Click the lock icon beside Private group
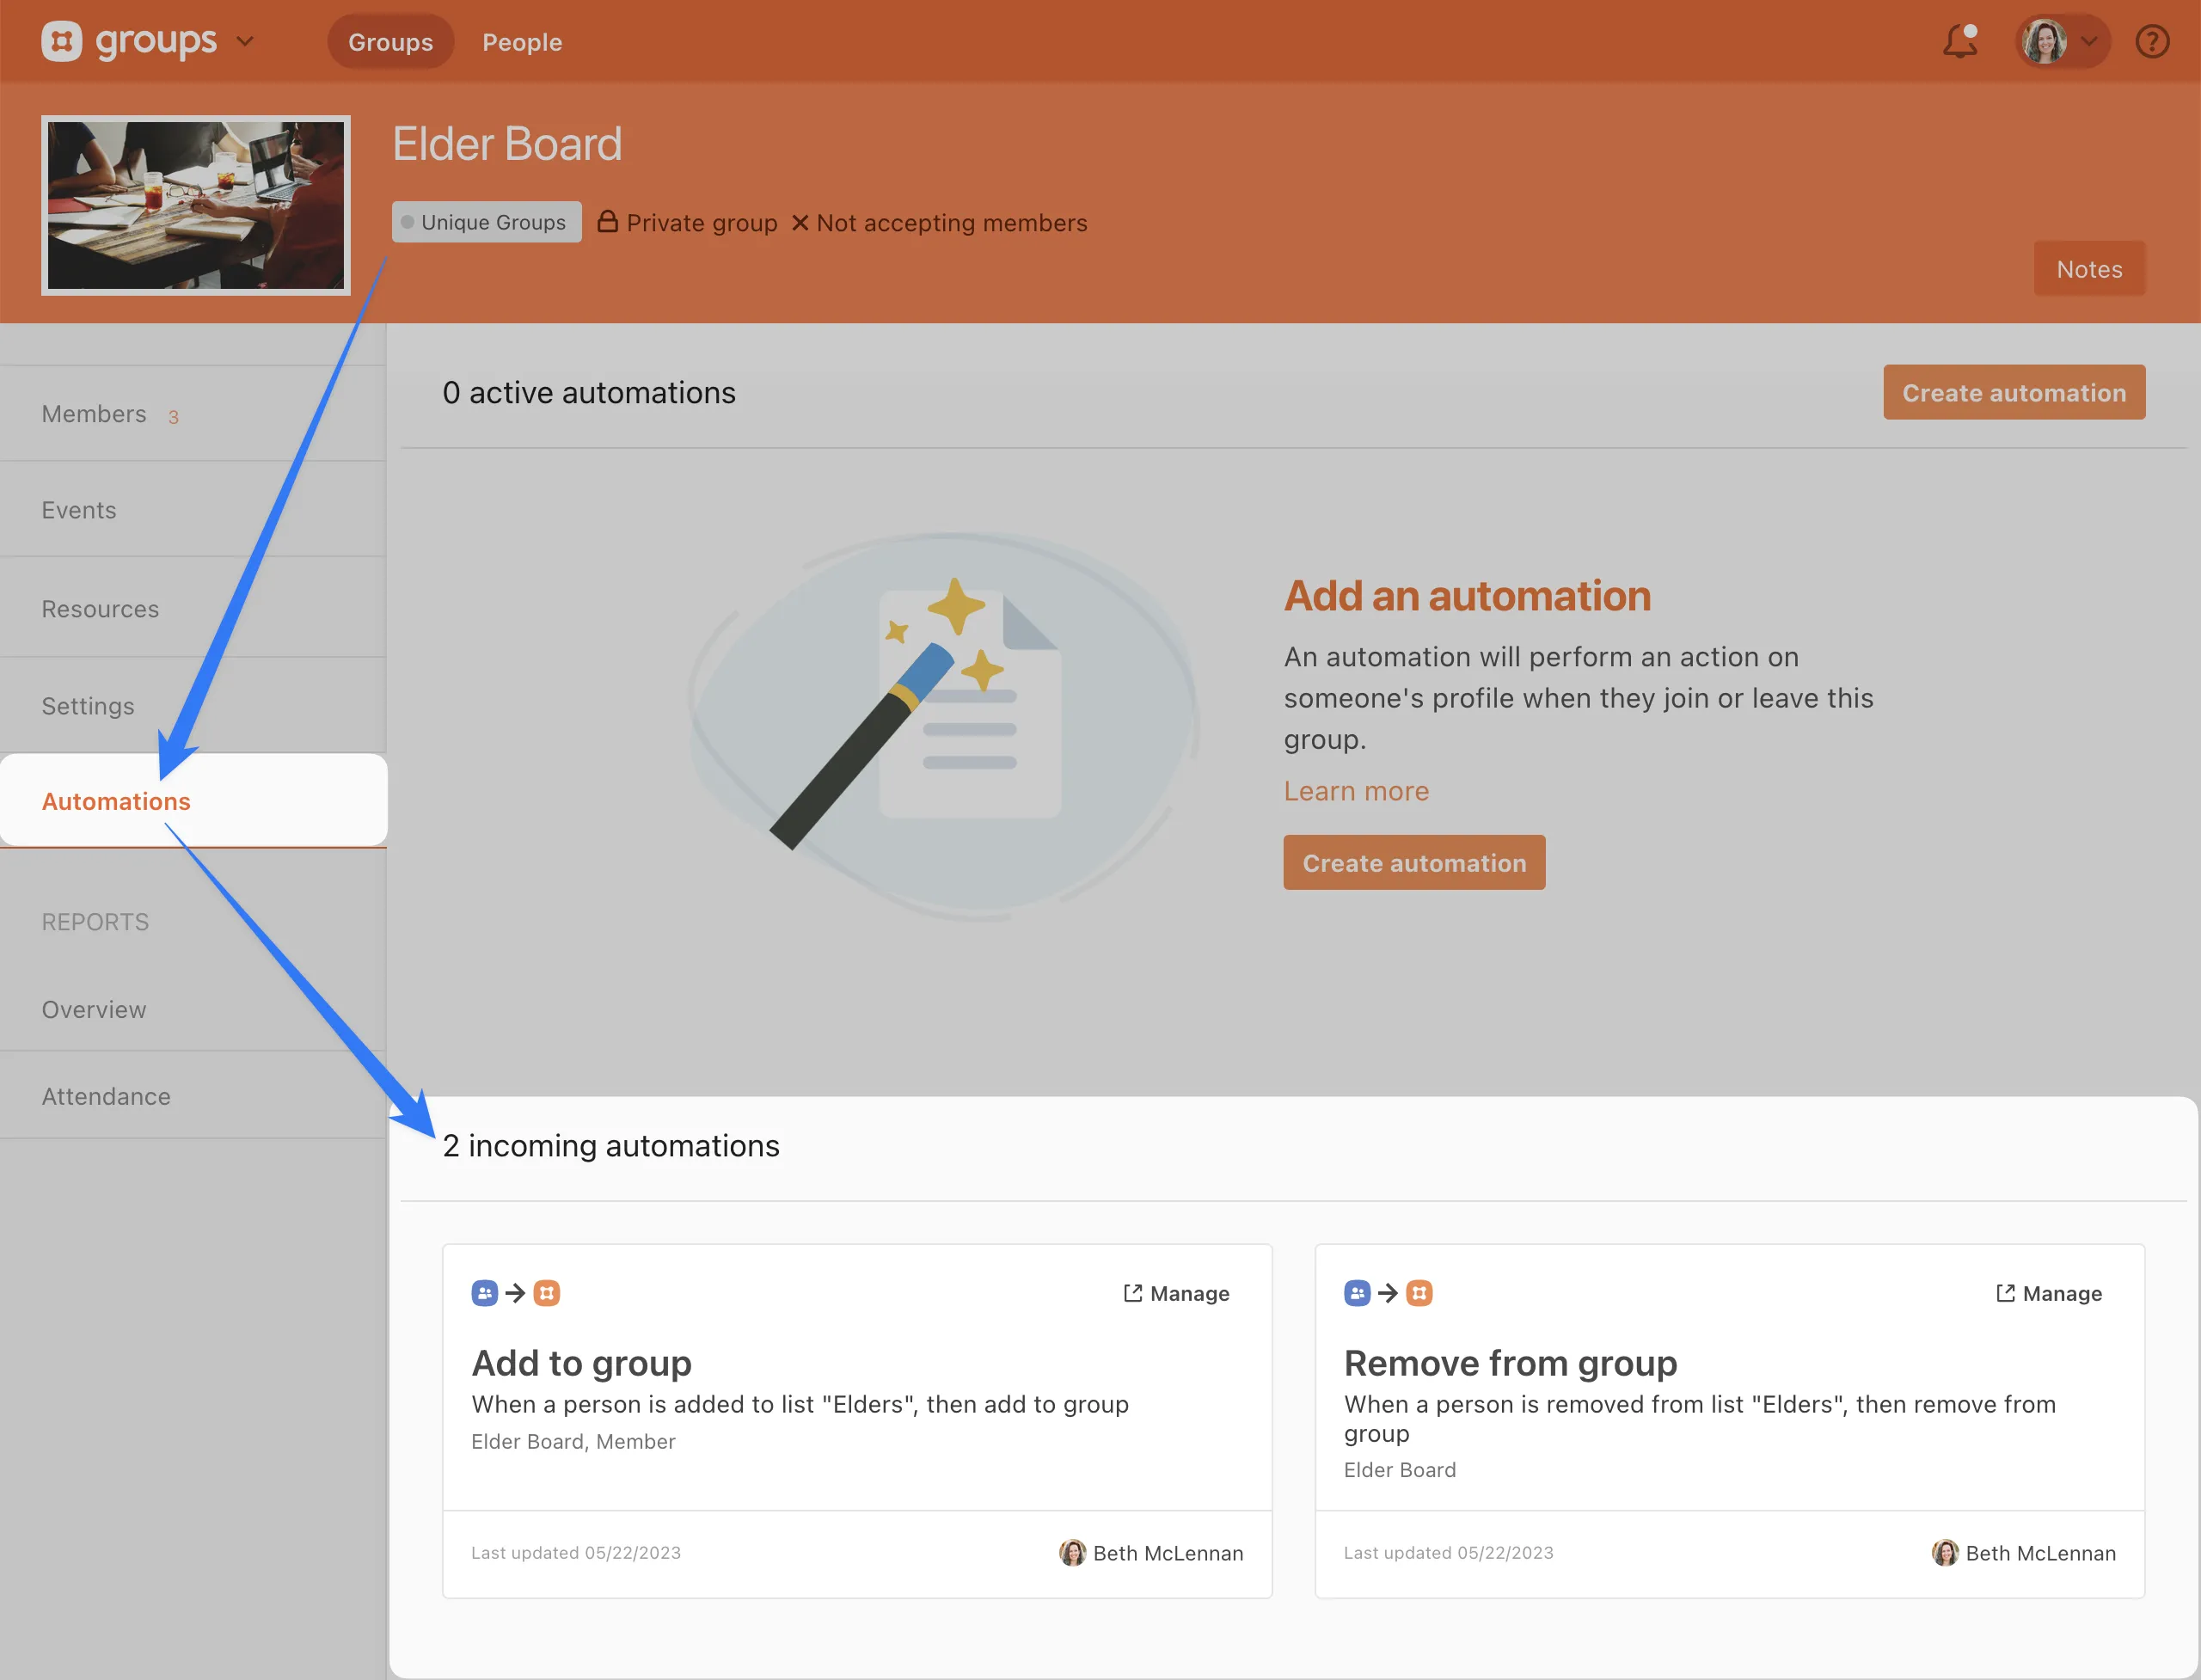The image size is (2201, 1680). click(607, 222)
